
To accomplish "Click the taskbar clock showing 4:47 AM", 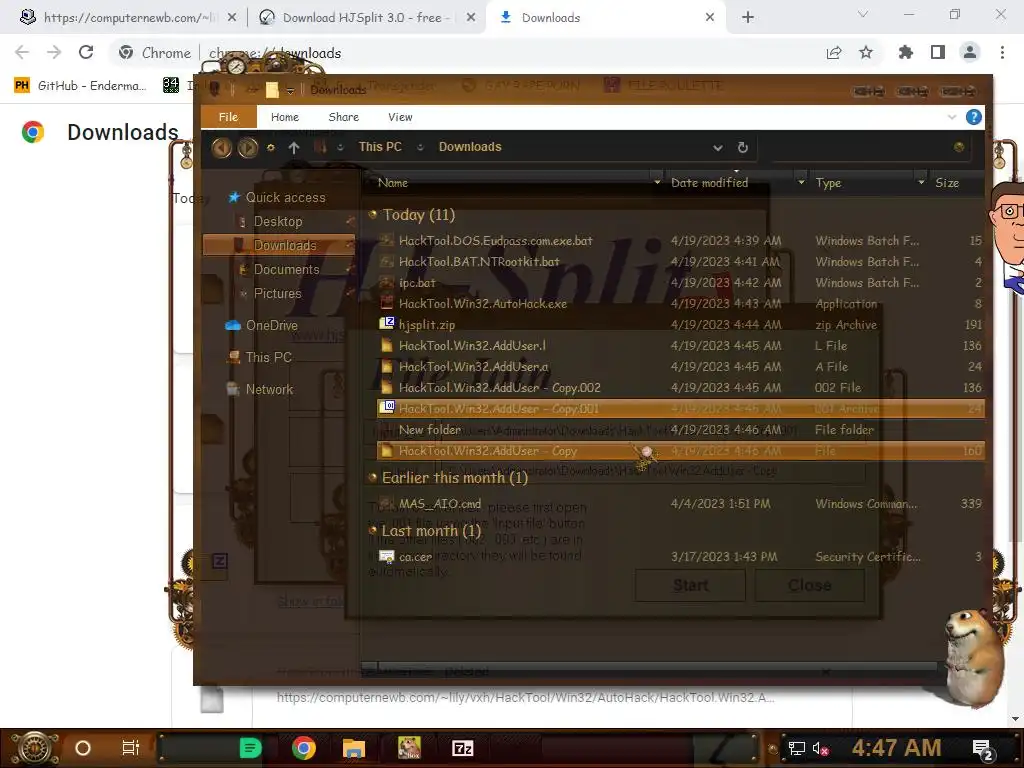I will click(896, 748).
